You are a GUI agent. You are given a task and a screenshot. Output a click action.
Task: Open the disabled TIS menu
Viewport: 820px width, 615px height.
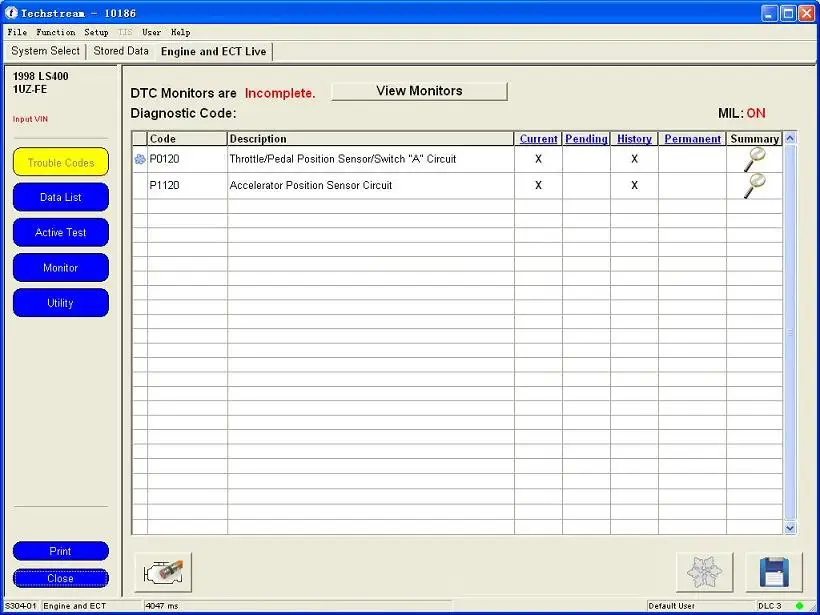click(125, 32)
